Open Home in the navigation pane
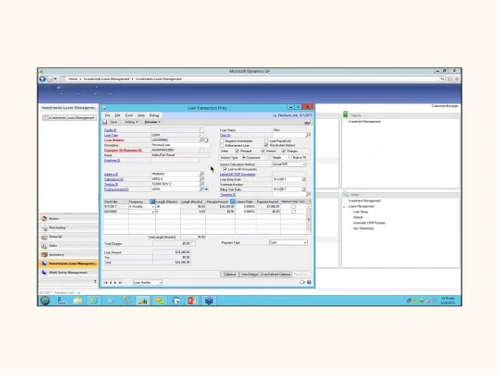Image resolution: width=500 pixels, height=375 pixels. pos(68,219)
